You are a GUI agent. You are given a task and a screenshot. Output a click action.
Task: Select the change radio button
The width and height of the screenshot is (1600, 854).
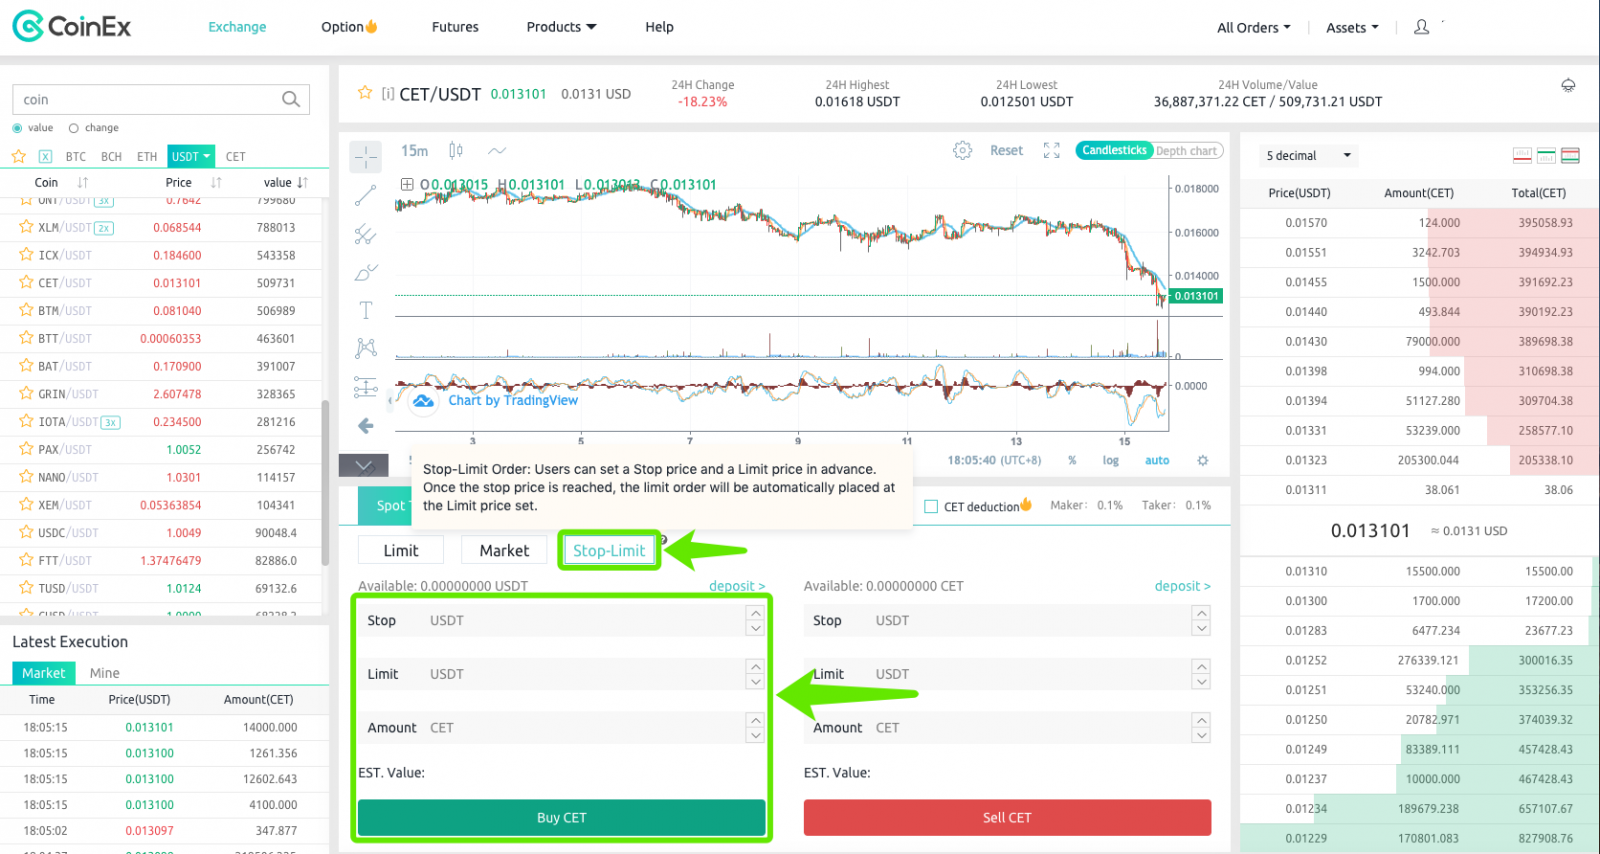point(74,128)
